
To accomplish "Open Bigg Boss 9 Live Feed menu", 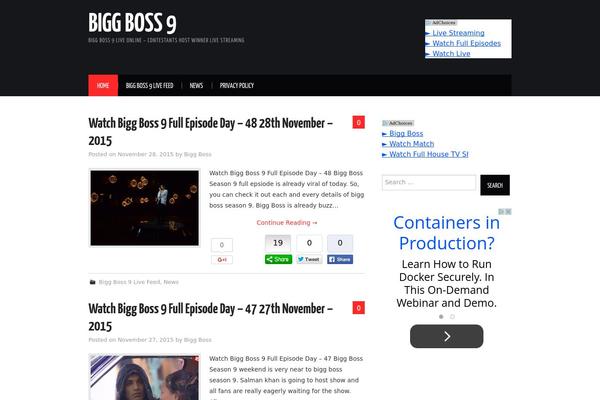I will [149, 85].
